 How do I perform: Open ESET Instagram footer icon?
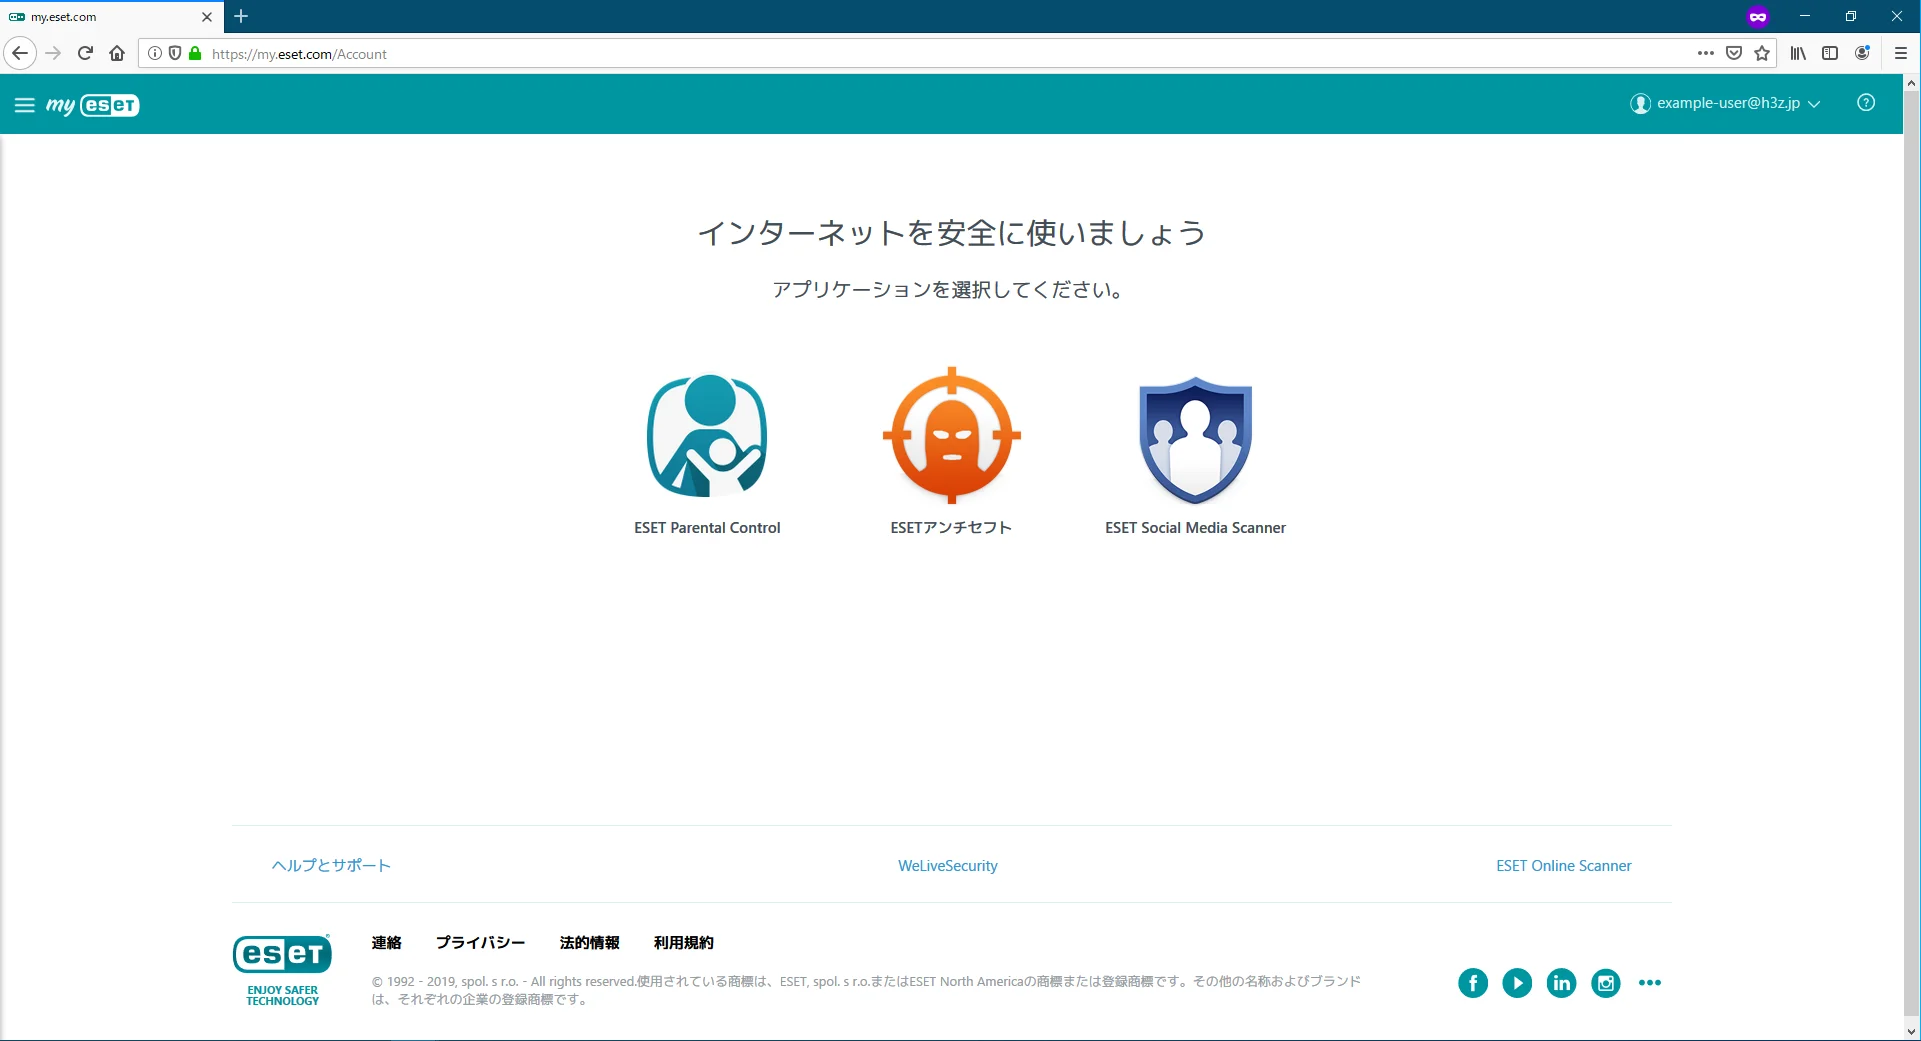tap(1605, 983)
